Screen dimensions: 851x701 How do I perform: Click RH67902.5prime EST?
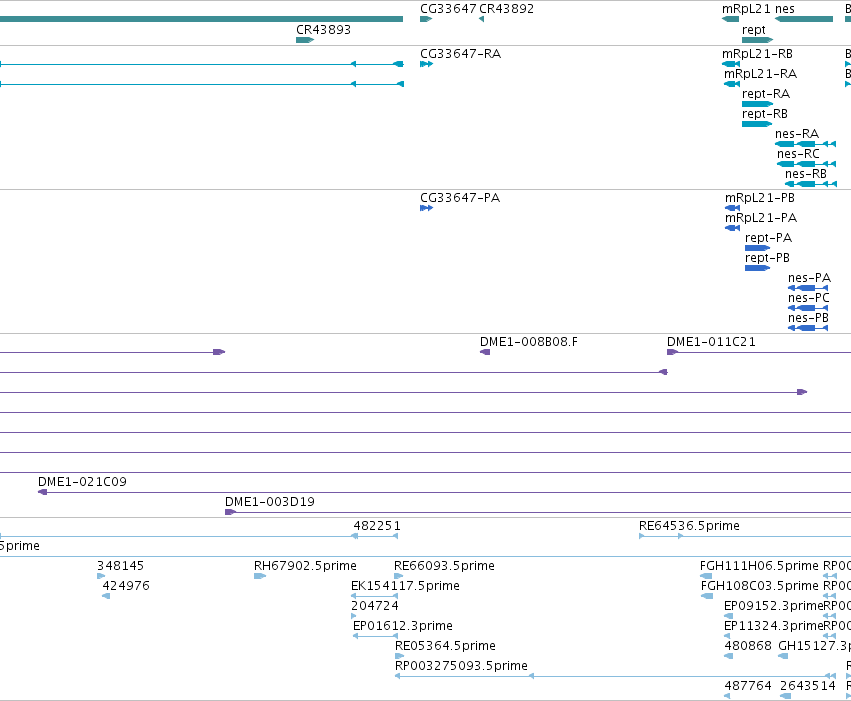pos(305,566)
